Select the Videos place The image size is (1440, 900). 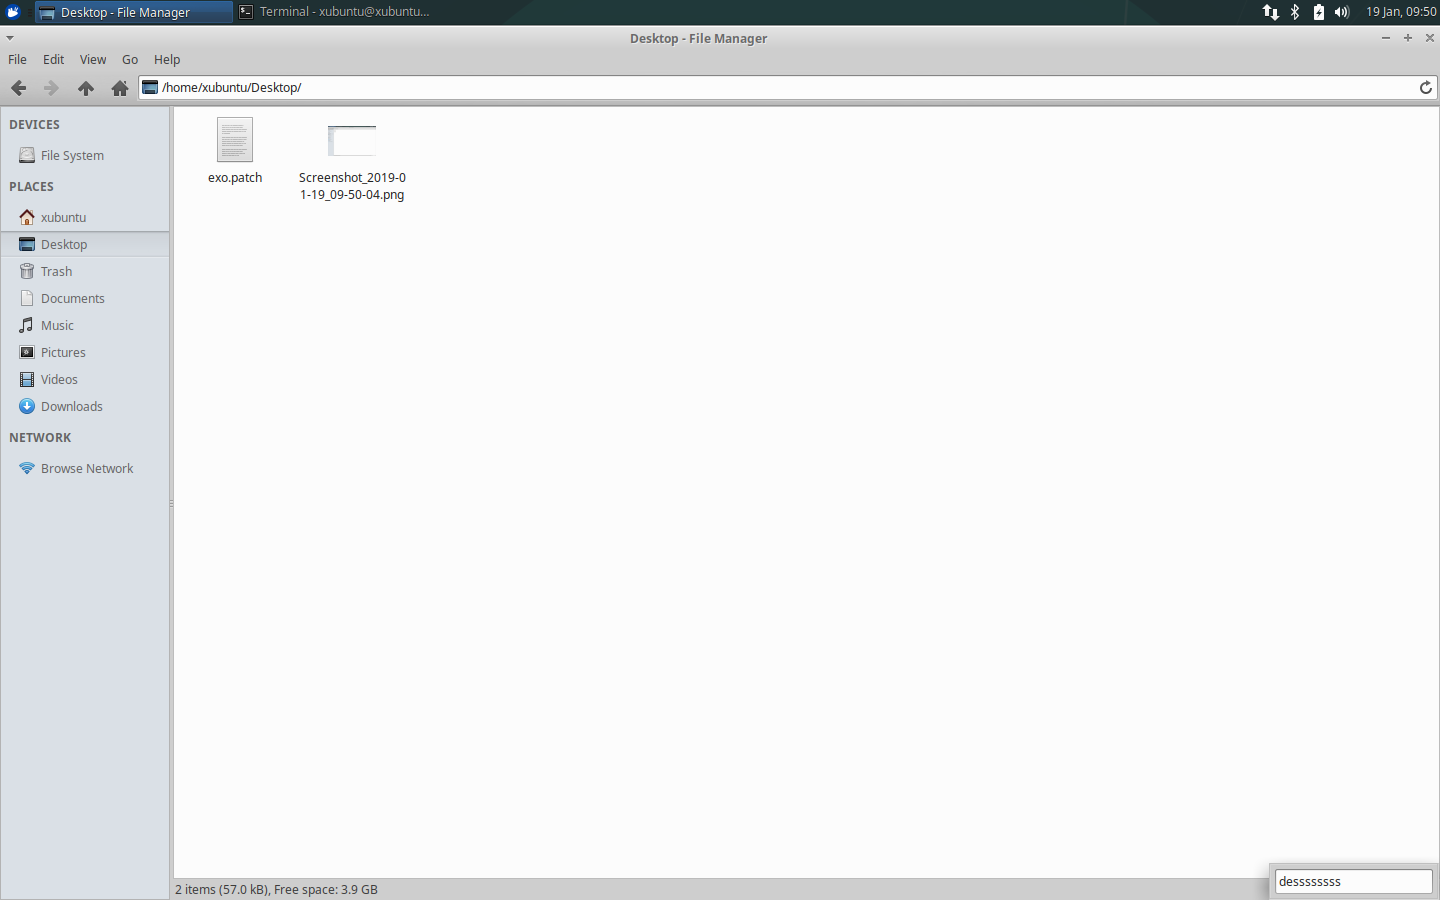click(x=59, y=379)
